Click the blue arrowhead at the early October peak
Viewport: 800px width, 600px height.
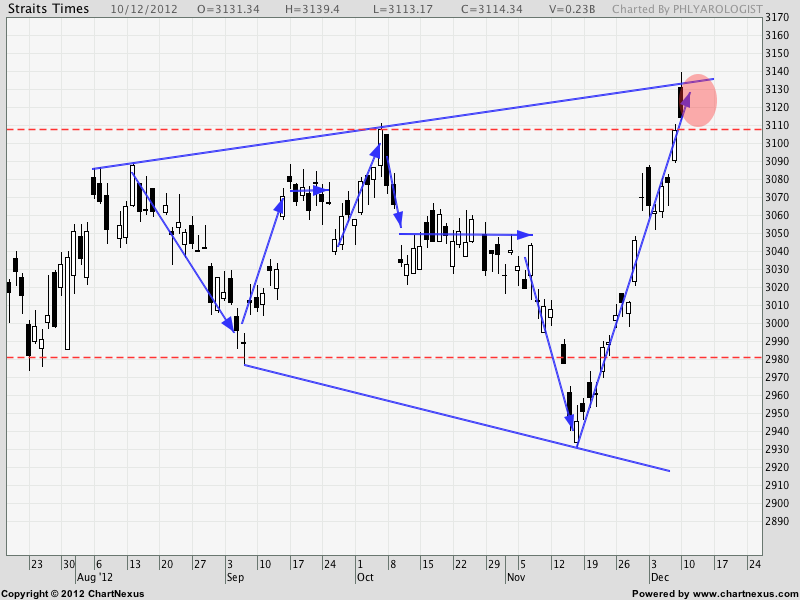[x=377, y=150]
